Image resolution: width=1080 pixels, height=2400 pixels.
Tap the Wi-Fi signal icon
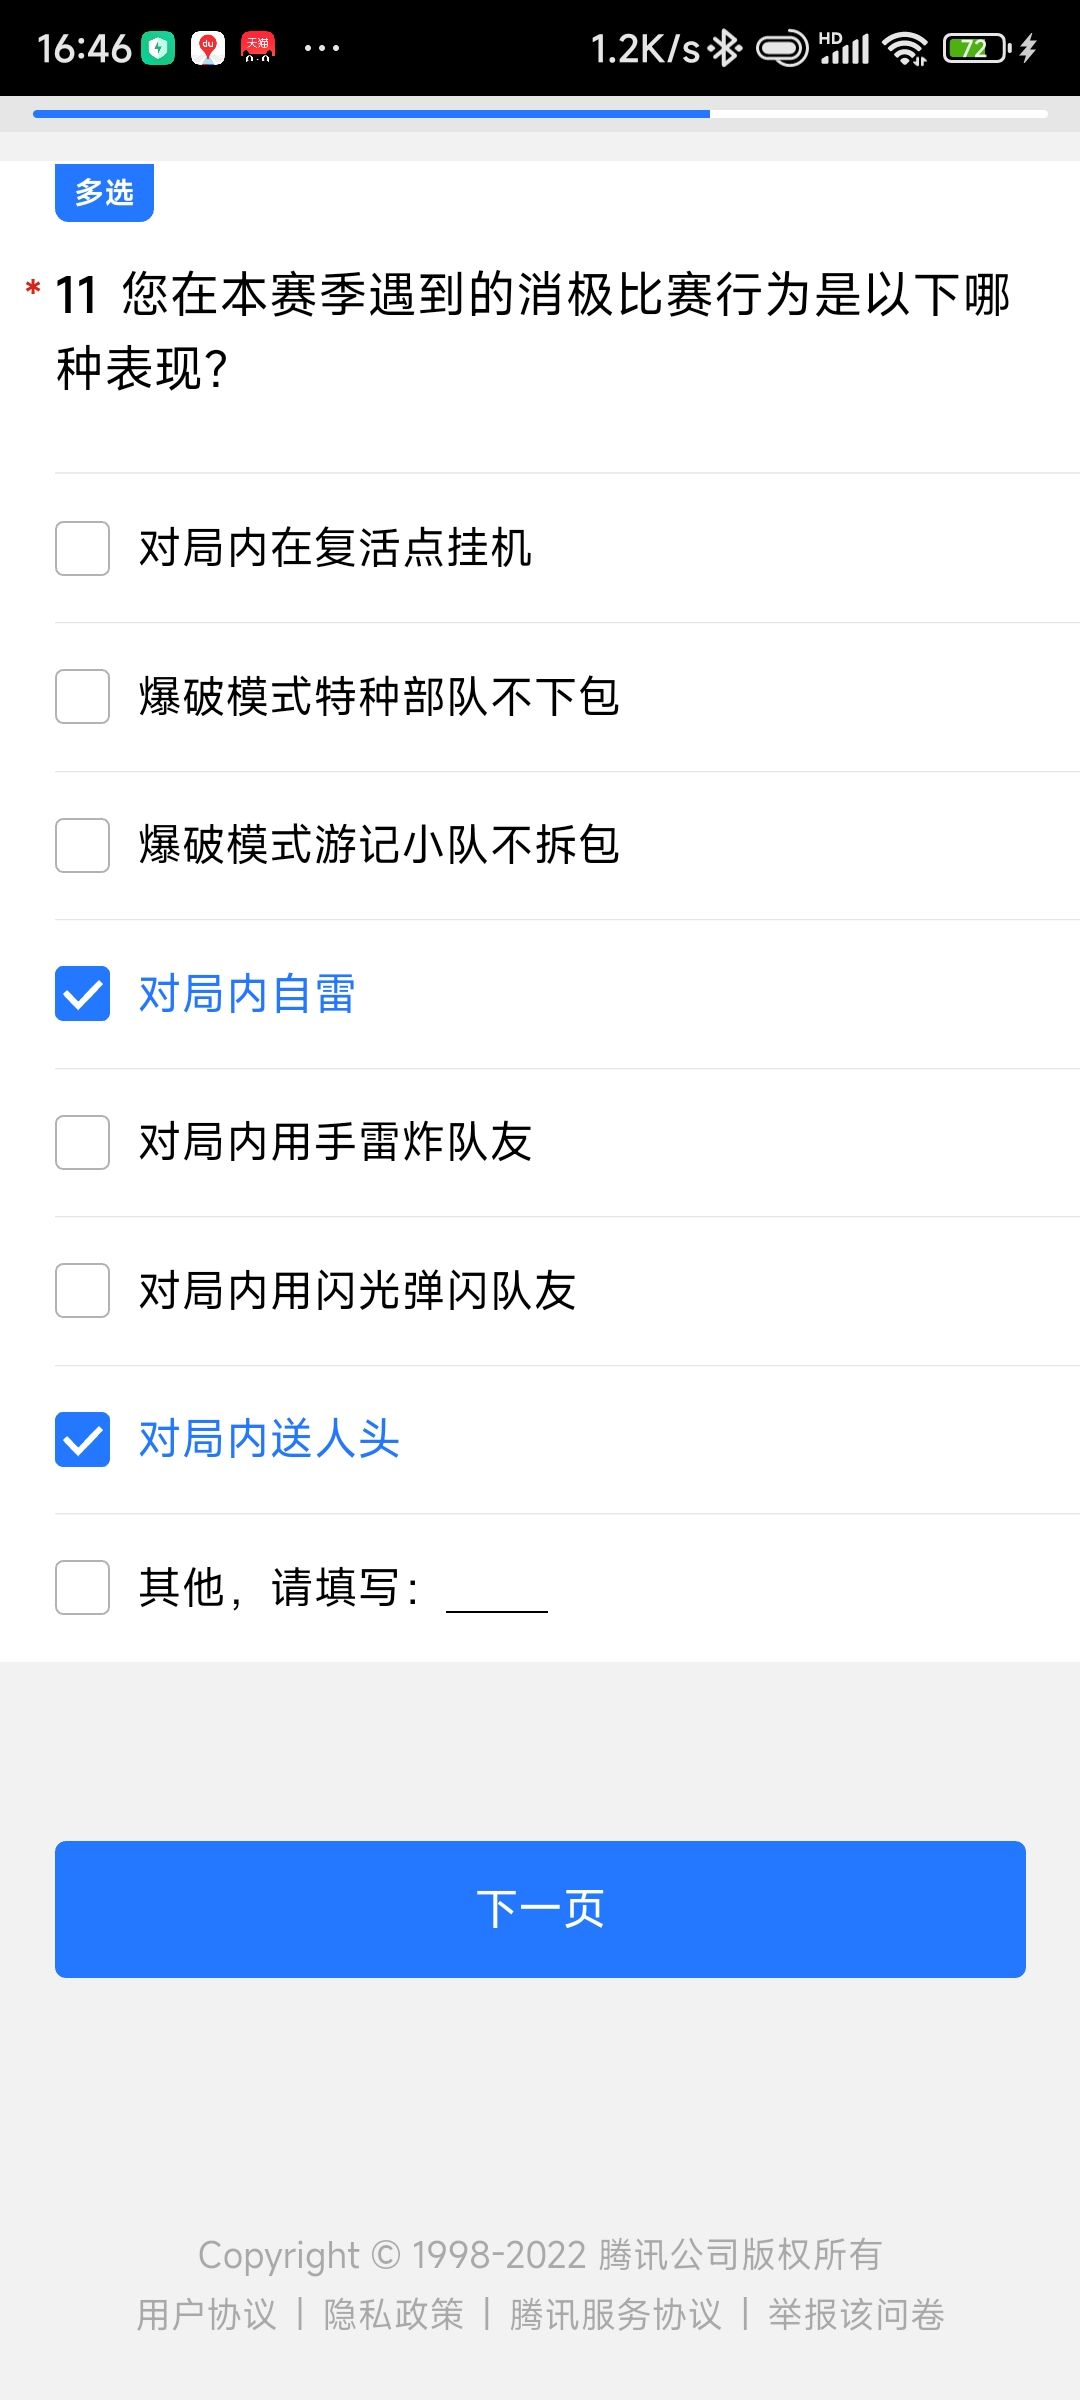[x=907, y=48]
